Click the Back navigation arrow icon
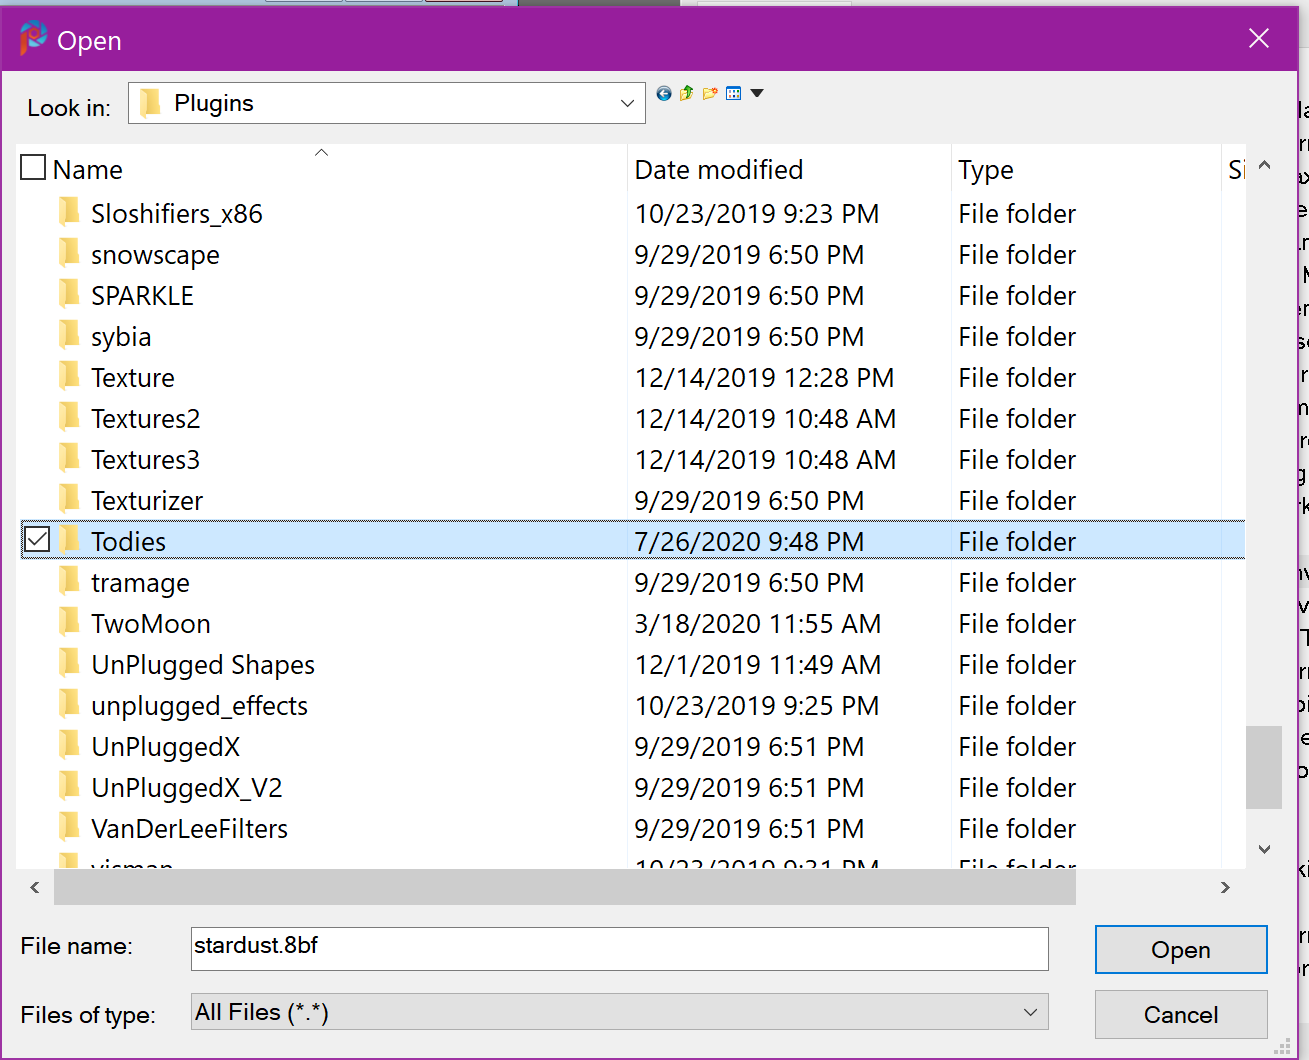 coord(664,93)
